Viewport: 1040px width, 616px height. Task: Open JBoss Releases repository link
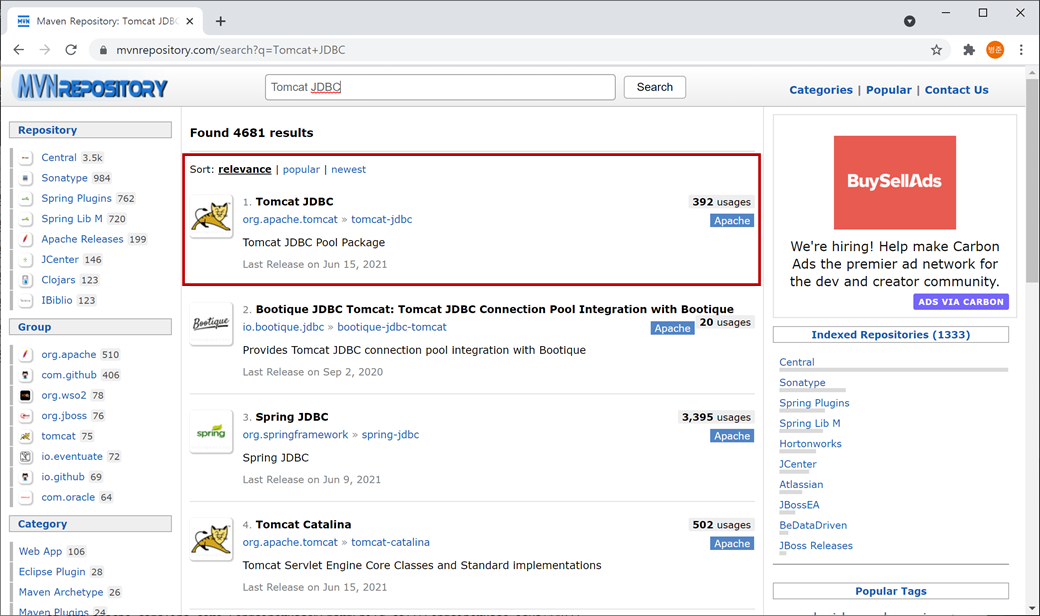pyautogui.click(x=816, y=546)
